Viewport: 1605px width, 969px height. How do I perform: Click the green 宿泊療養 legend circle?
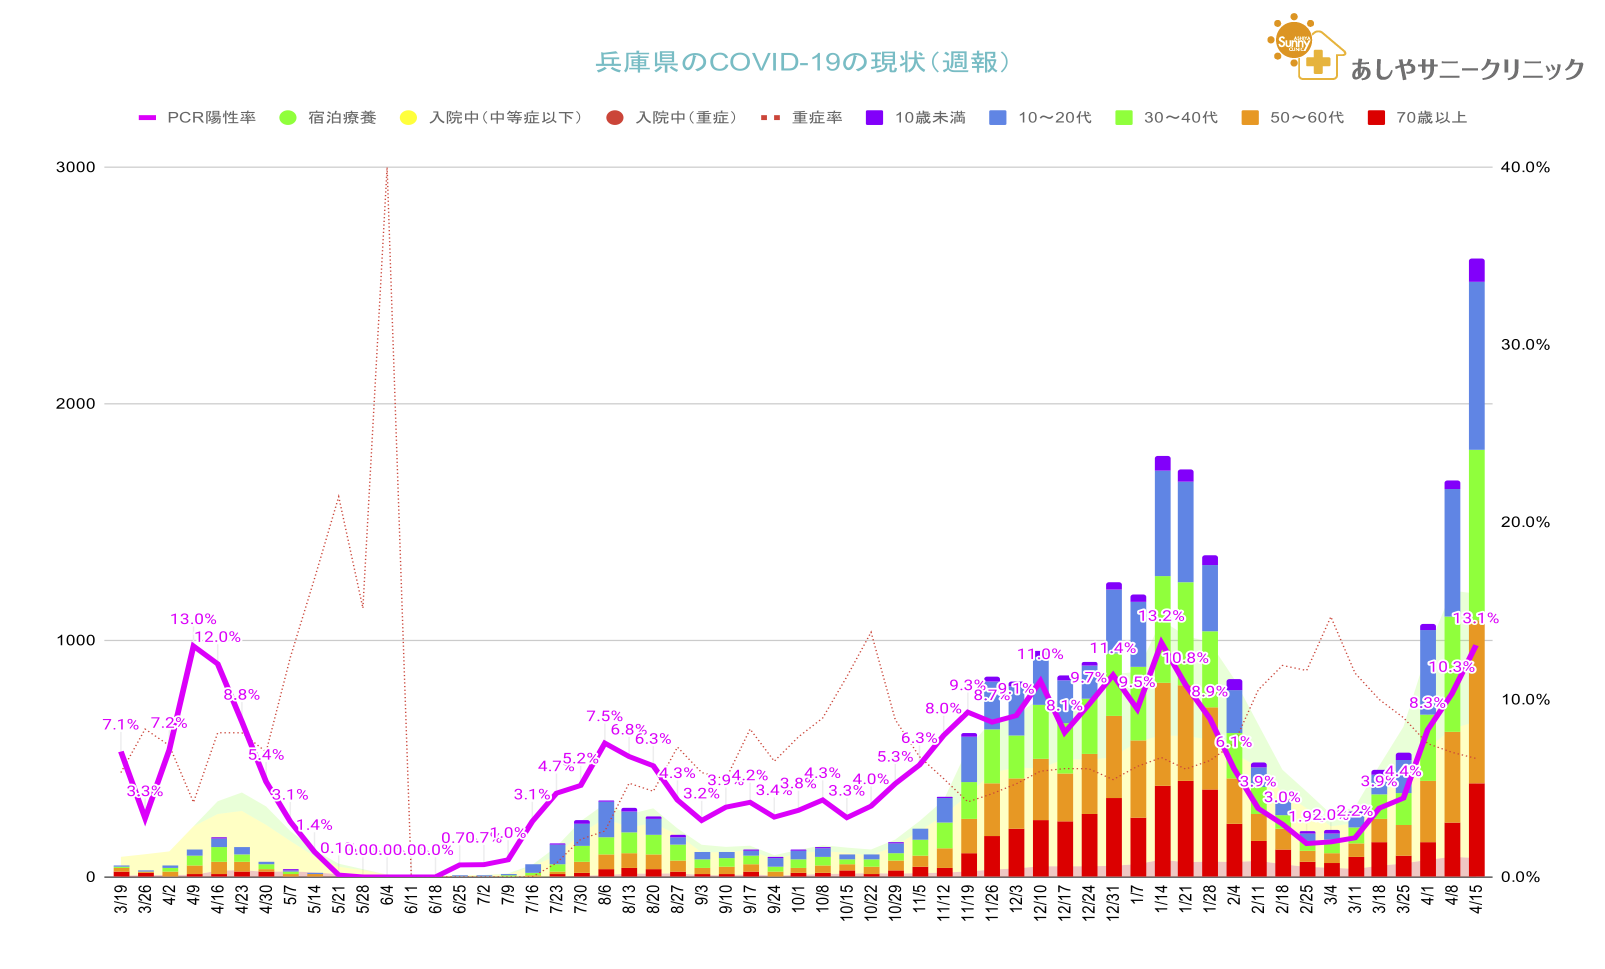[x=288, y=118]
